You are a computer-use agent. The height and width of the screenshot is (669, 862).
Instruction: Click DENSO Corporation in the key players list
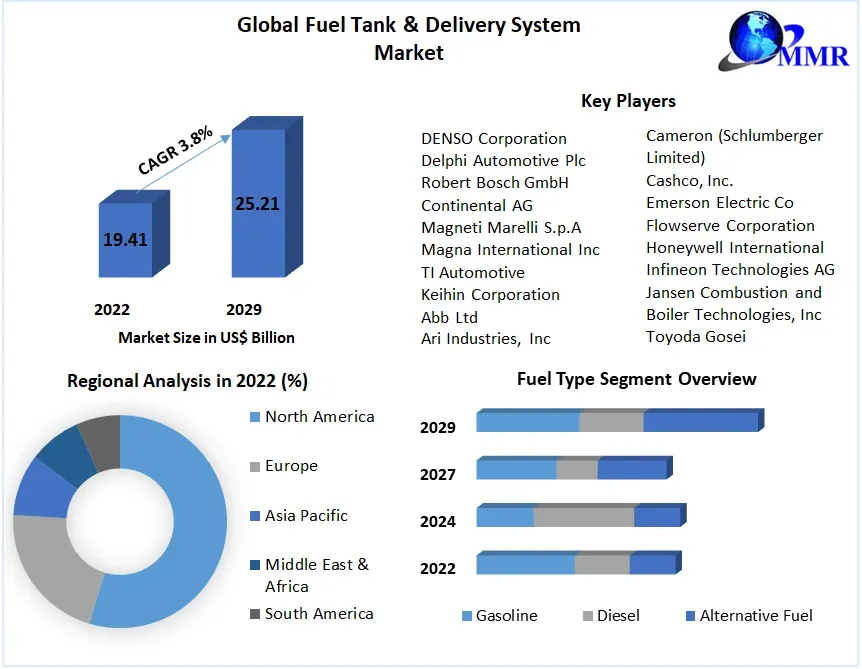[x=493, y=138]
